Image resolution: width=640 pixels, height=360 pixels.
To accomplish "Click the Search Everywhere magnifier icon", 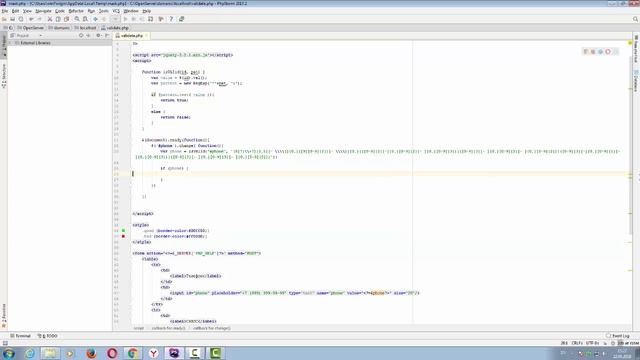I will [x=635, y=19].
